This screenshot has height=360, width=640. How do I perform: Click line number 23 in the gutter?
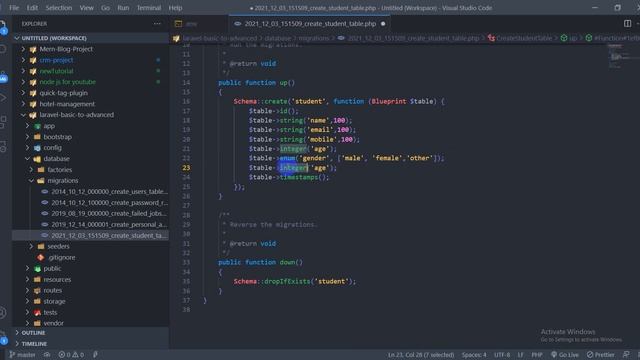click(x=186, y=168)
